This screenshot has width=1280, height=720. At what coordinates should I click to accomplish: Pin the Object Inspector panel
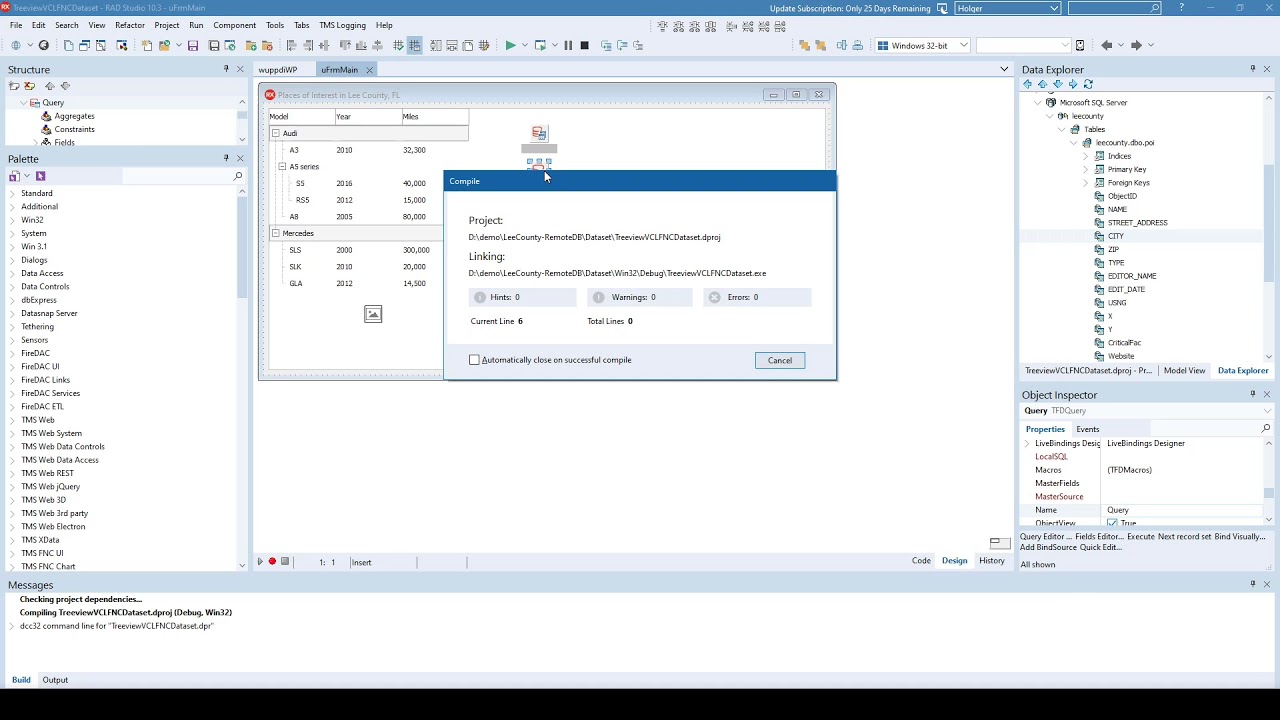tap(1253, 394)
